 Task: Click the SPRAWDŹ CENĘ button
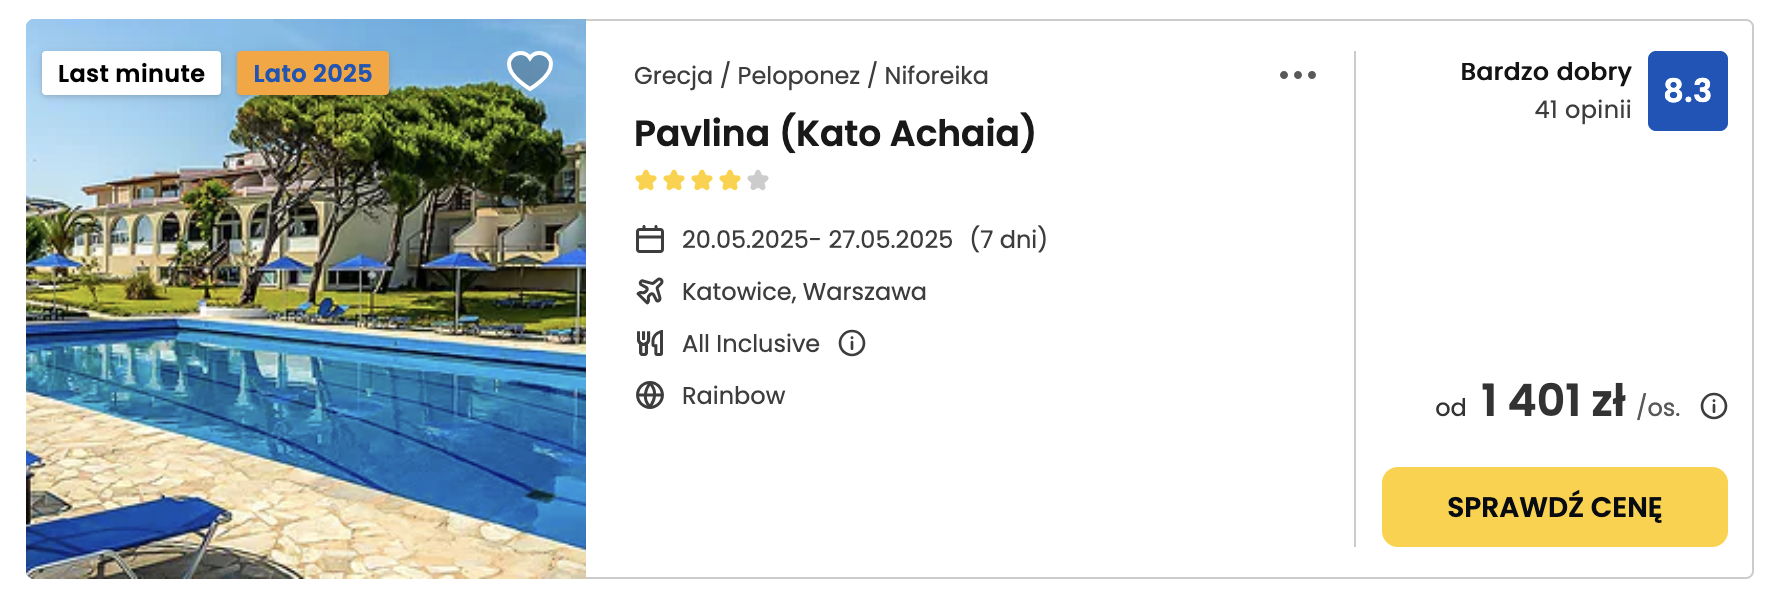1554,507
